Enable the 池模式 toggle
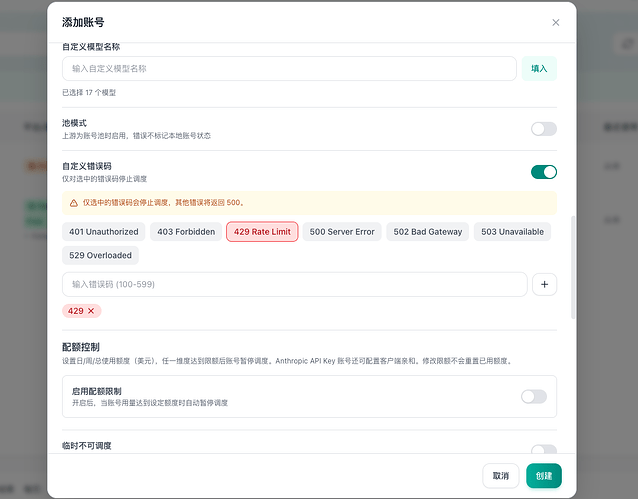638x499 pixels. click(544, 129)
